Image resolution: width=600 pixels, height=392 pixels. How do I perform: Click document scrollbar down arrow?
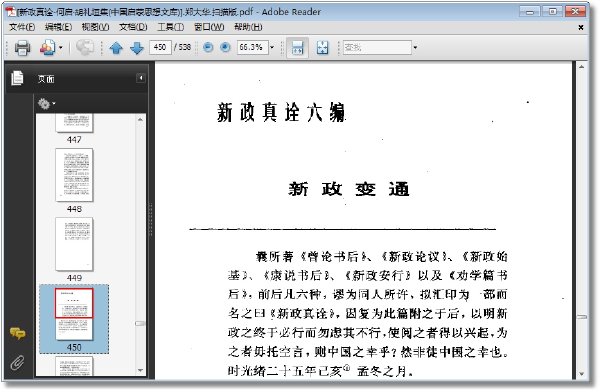pos(581,374)
